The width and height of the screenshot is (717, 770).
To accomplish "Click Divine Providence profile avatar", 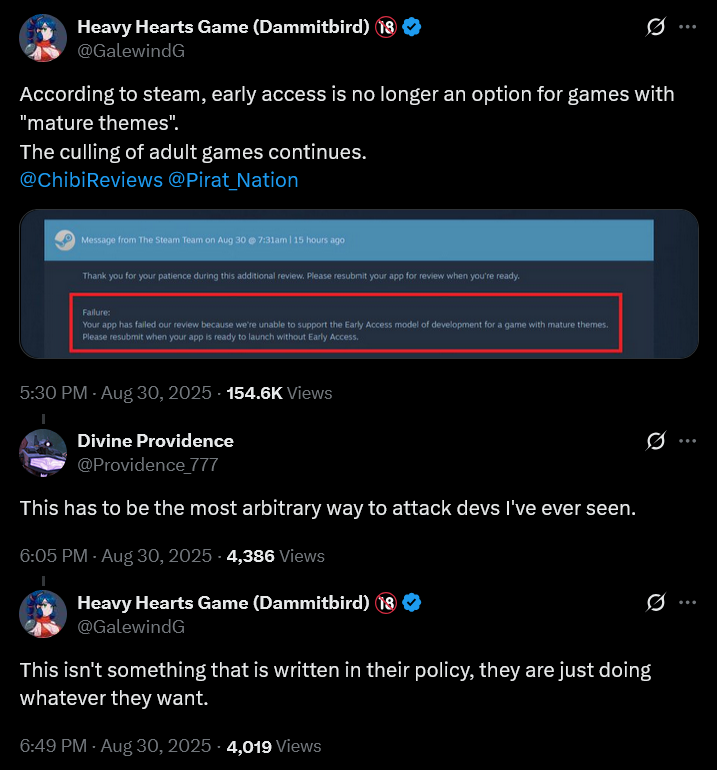I will (43, 453).
